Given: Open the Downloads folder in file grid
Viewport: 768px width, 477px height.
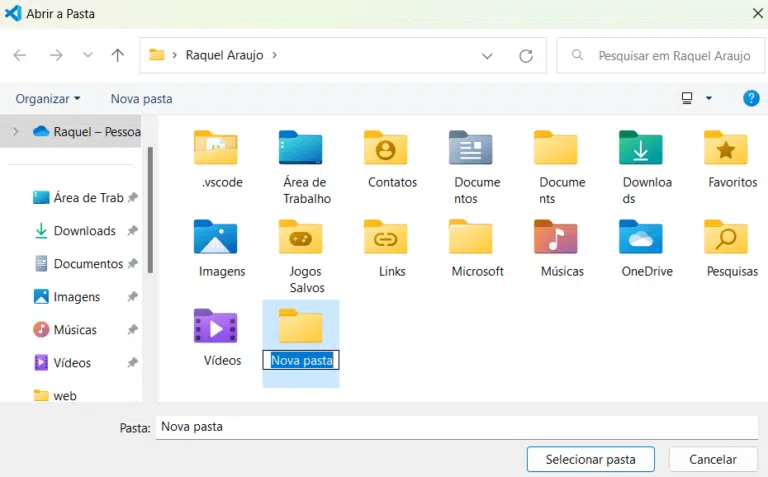Looking at the screenshot, I should pos(640,150).
